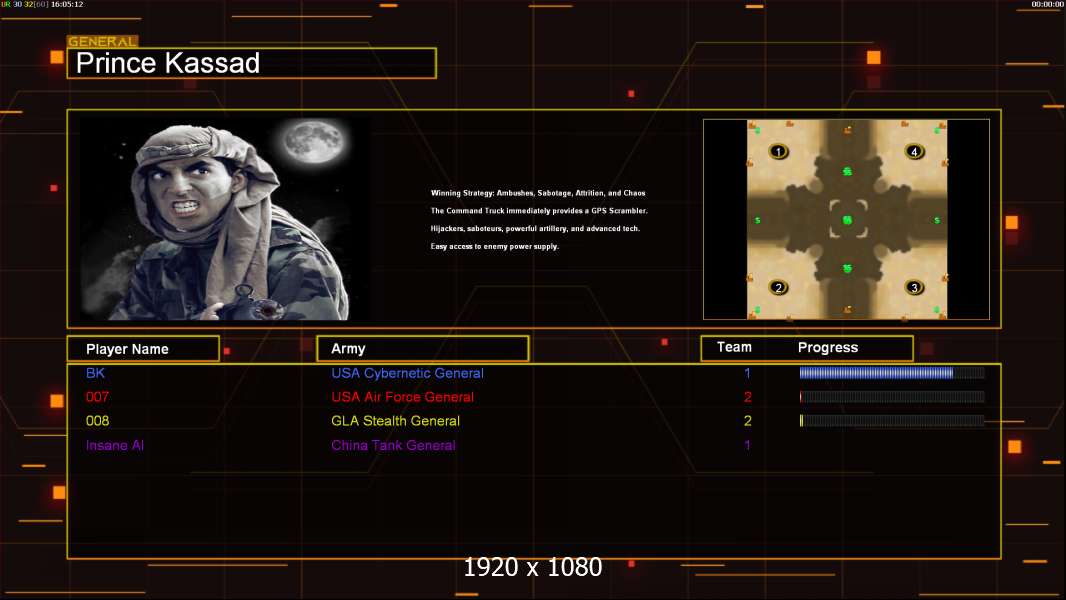Click the loading progress bar for player 008
The width and height of the screenshot is (1066, 600).
pos(892,421)
